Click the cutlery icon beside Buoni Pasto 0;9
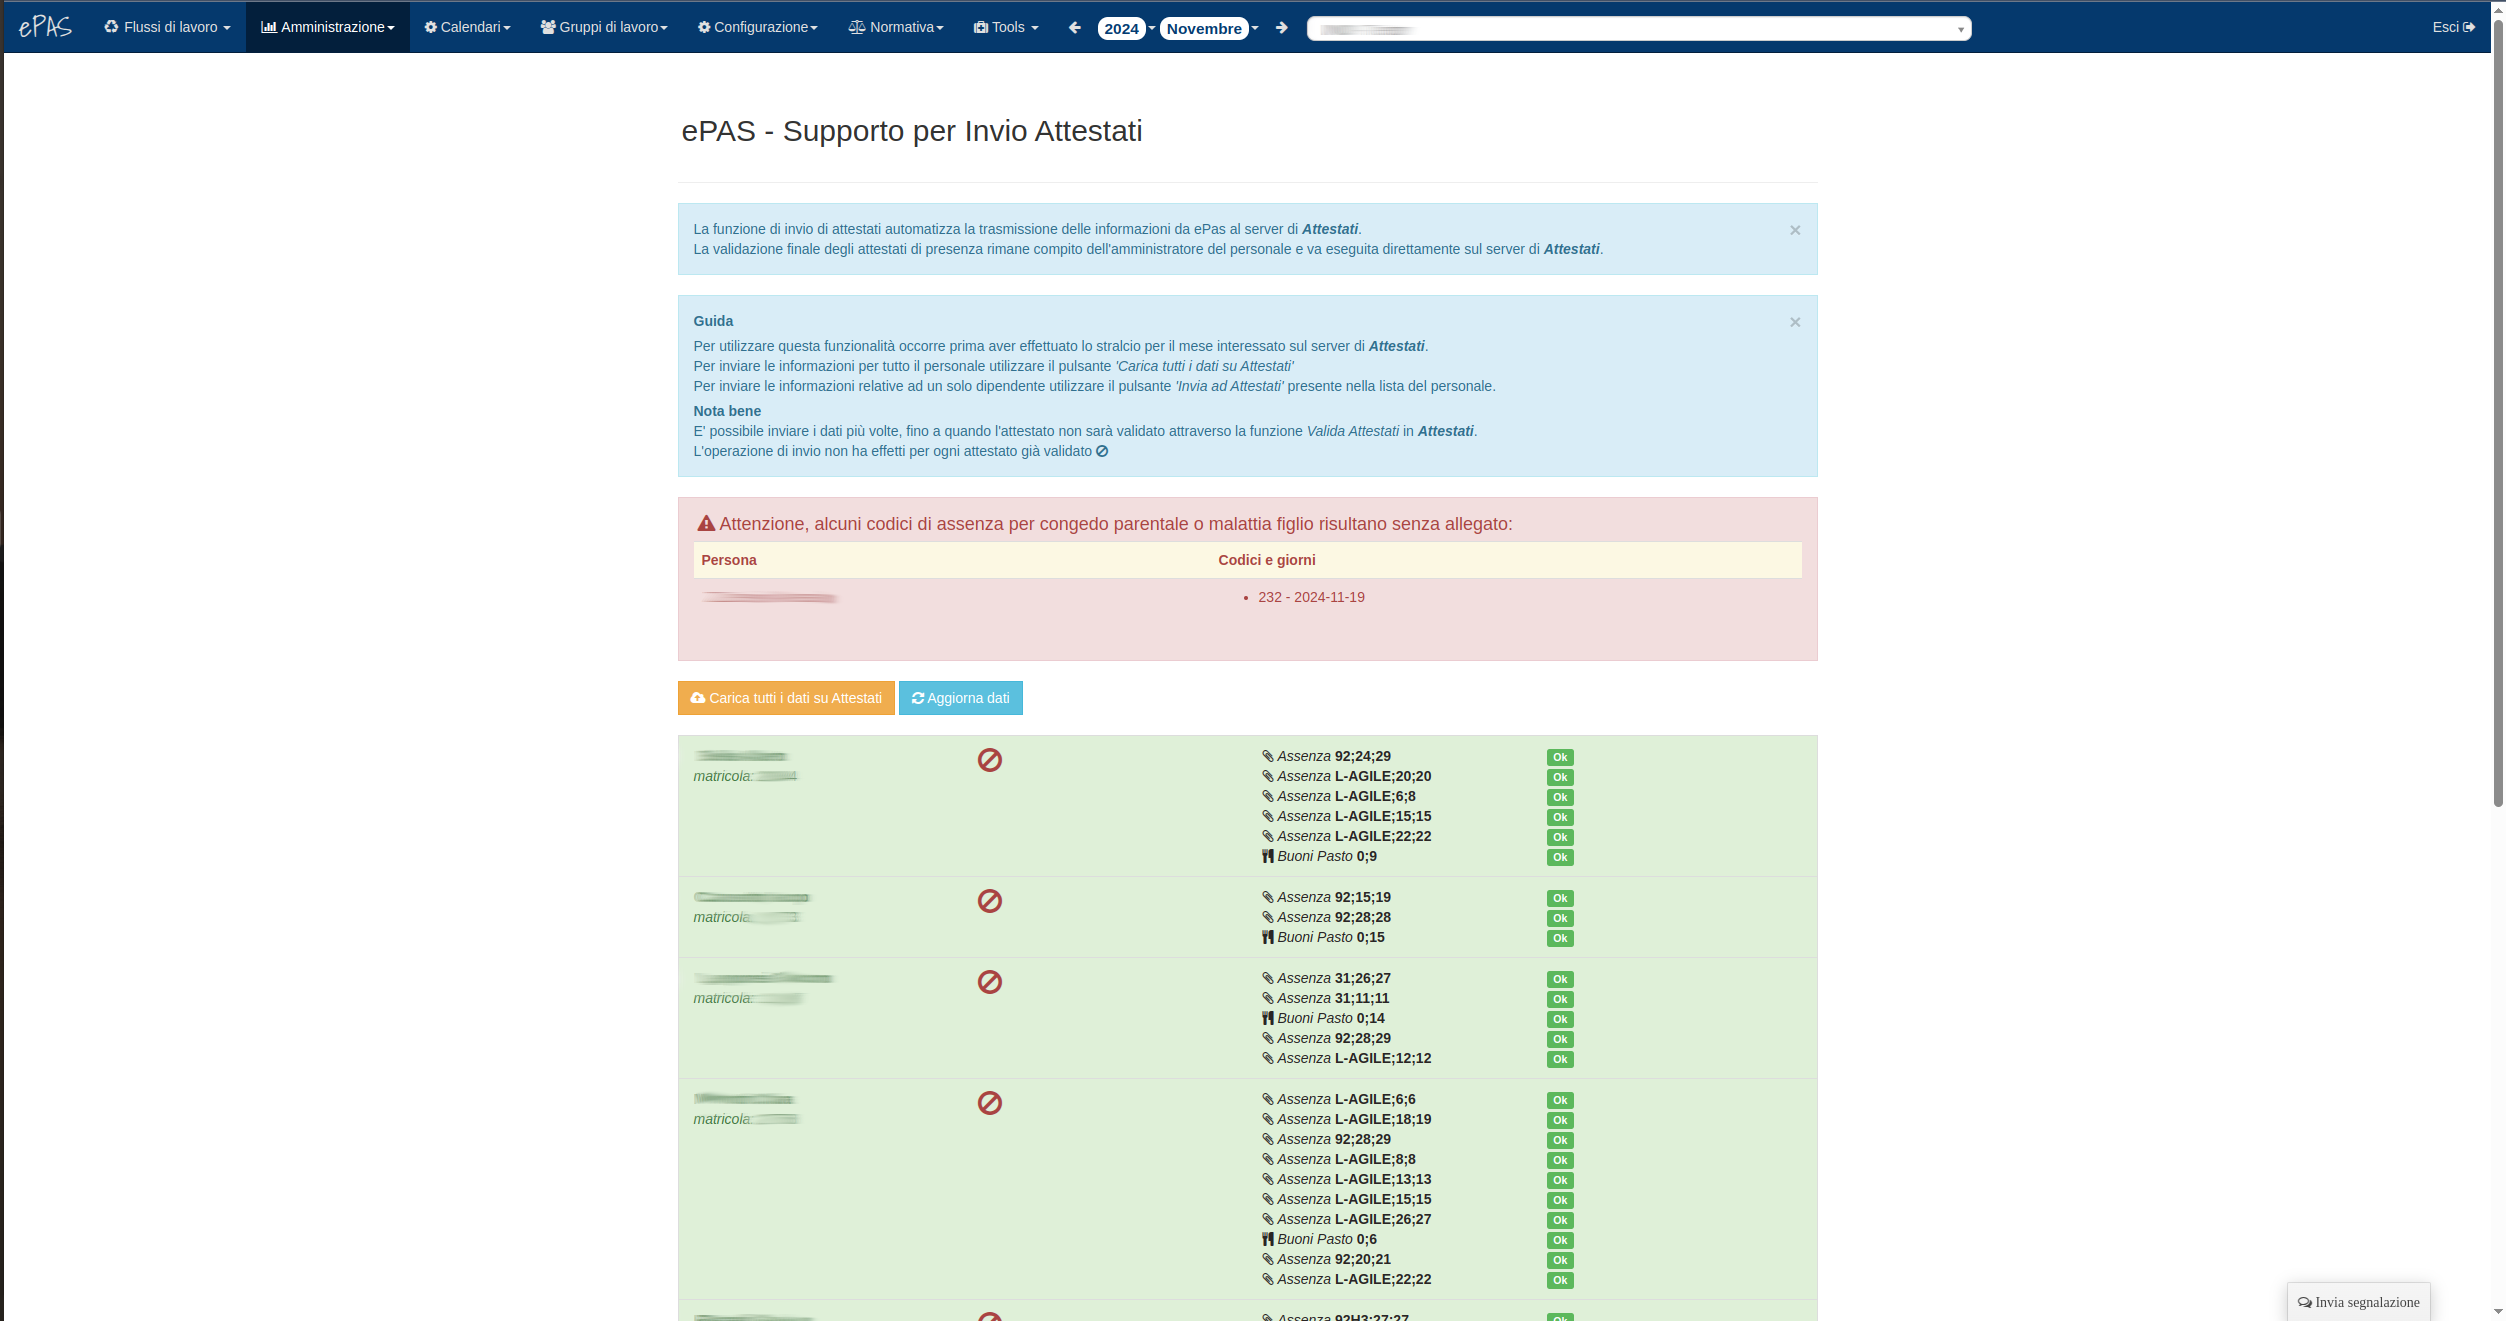The image size is (2506, 1321). pyautogui.click(x=1267, y=856)
